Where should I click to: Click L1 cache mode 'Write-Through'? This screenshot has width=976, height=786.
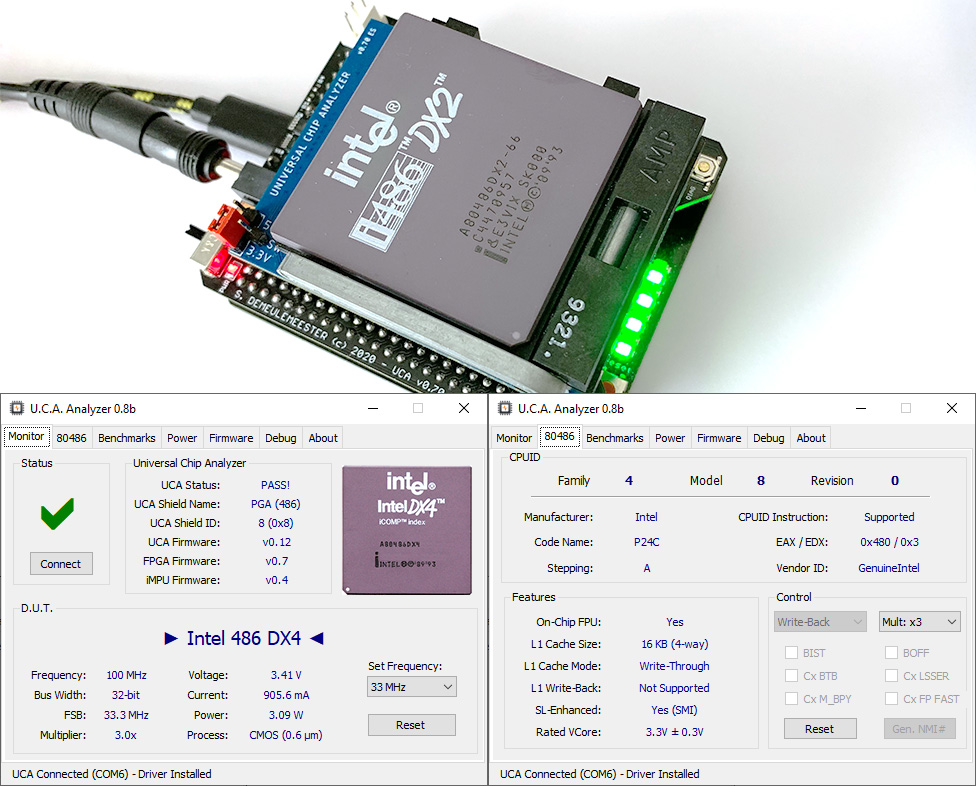click(x=674, y=666)
